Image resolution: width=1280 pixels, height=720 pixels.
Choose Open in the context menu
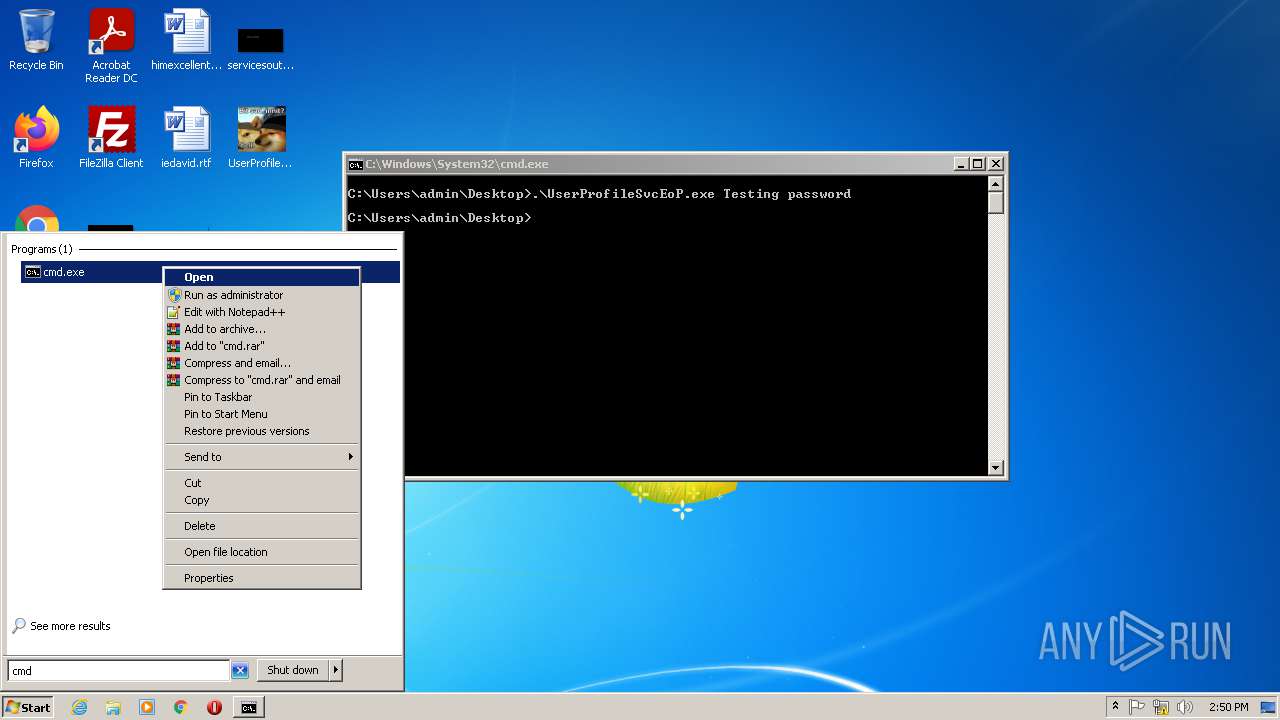tap(262, 277)
